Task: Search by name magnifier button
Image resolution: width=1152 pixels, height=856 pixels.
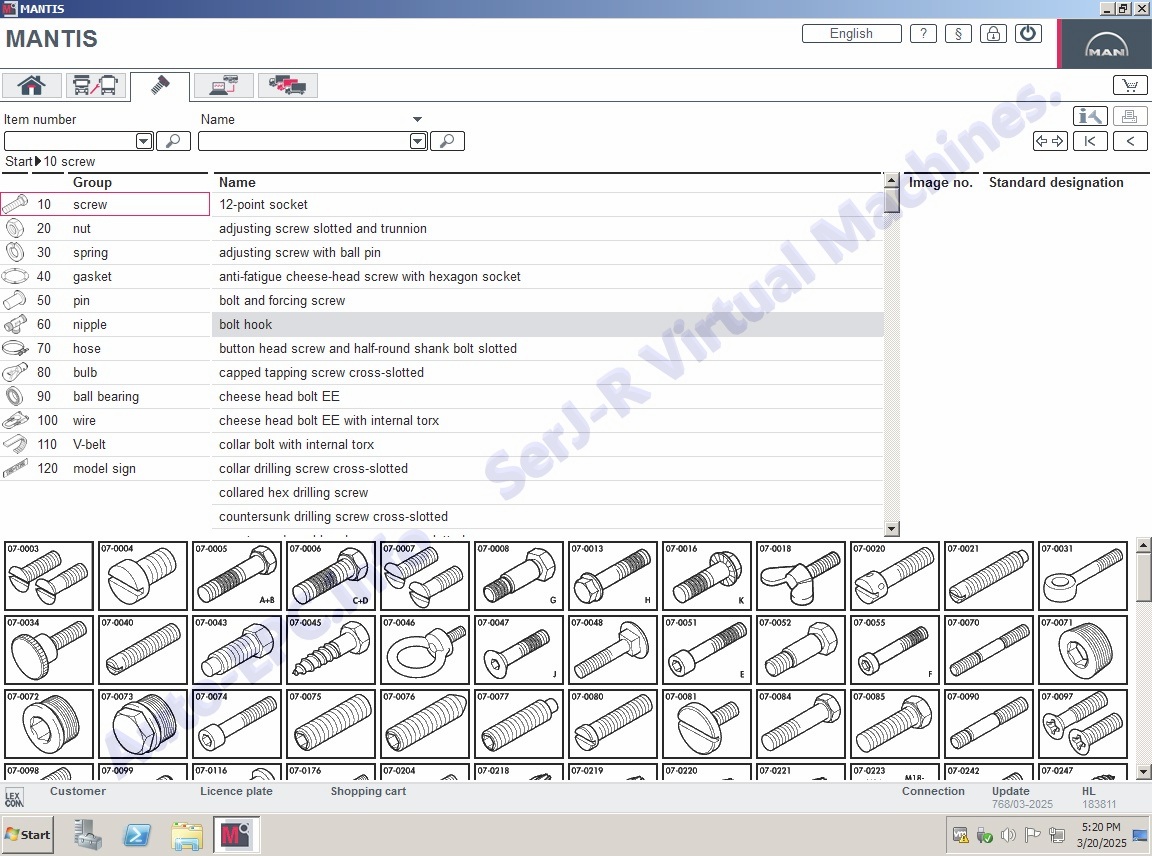Action: (447, 141)
